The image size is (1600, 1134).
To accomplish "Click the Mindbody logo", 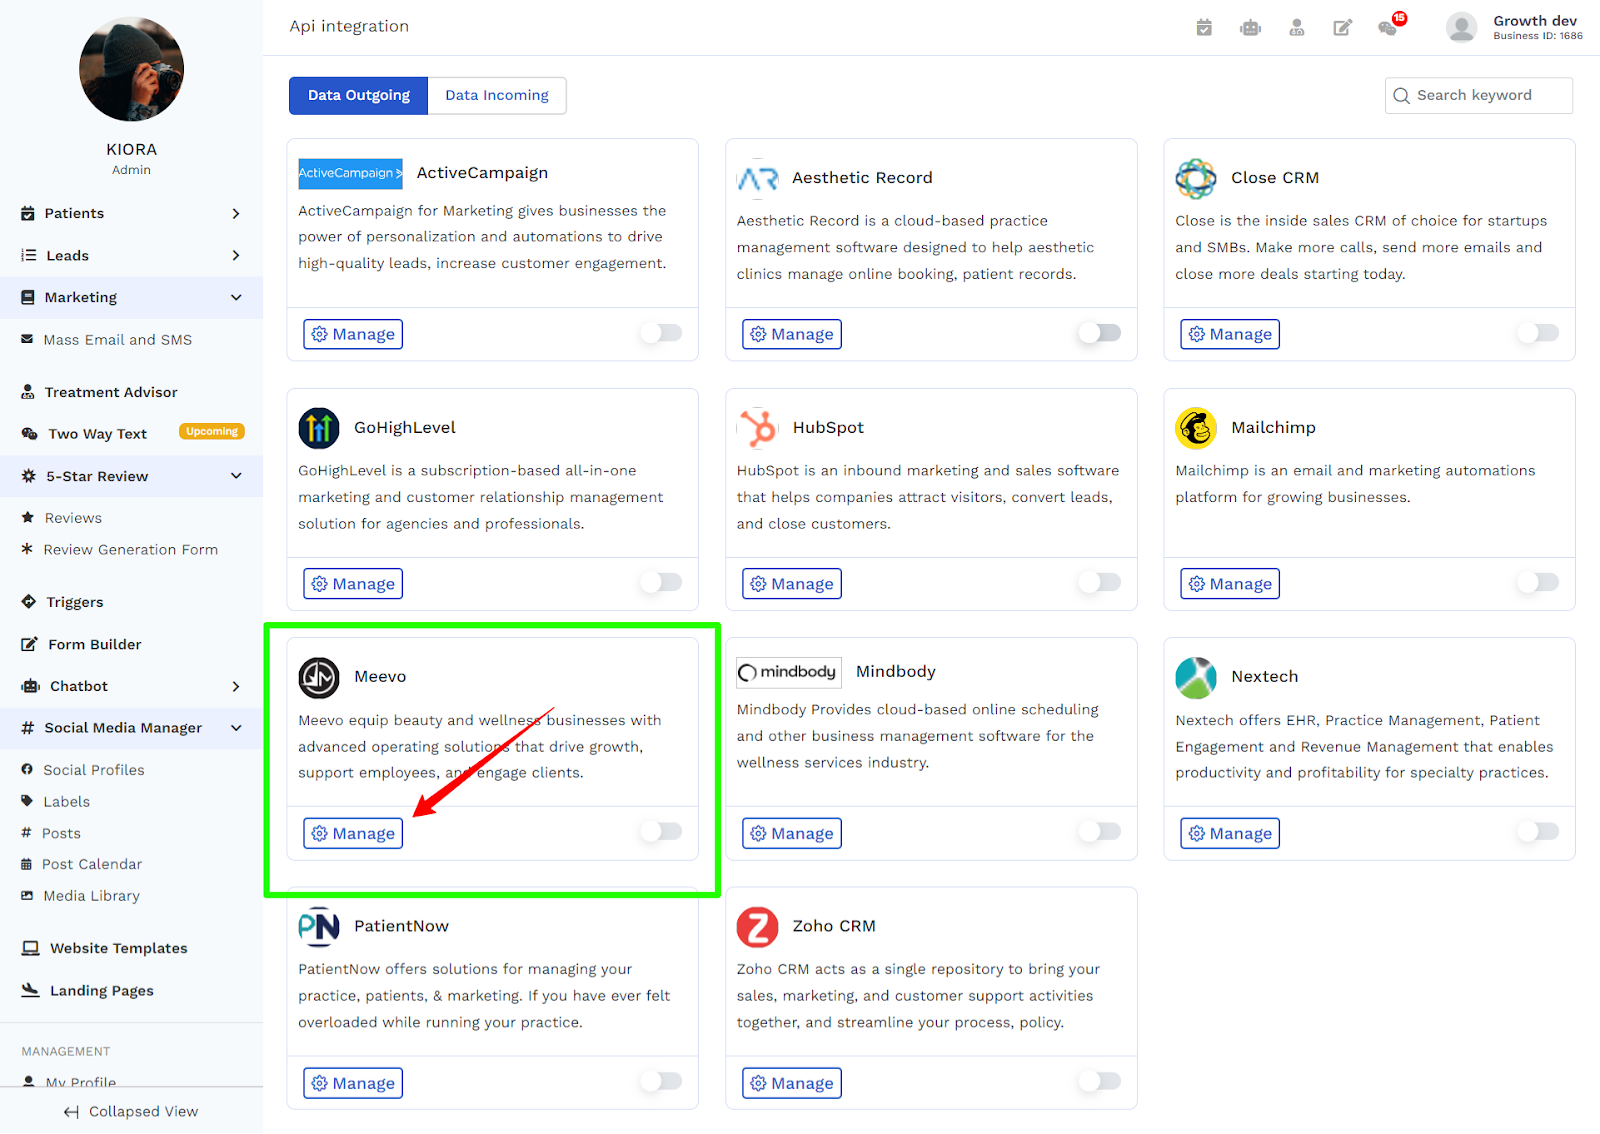I will (789, 672).
